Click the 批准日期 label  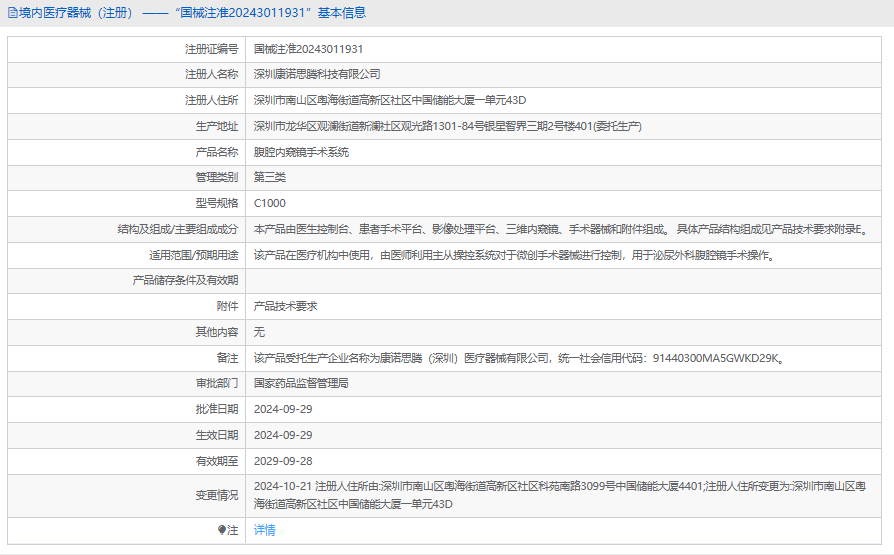pos(217,409)
